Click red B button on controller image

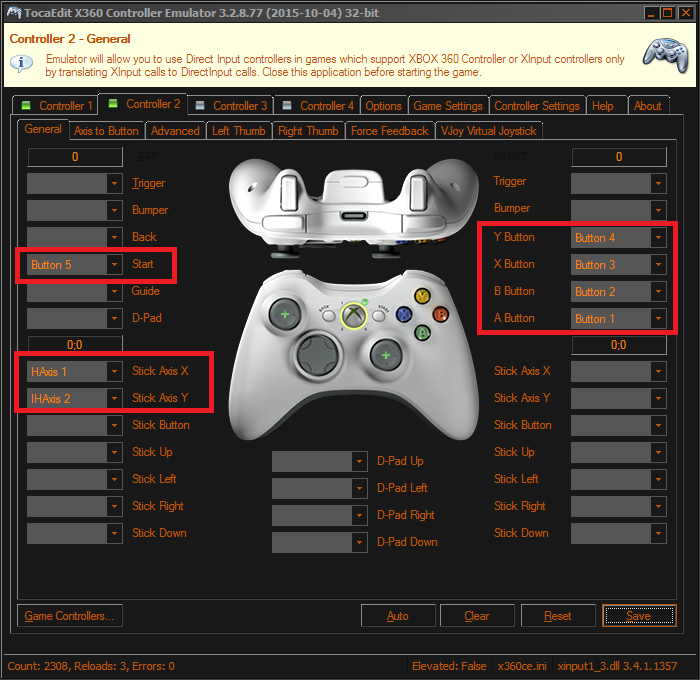pyautogui.click(x=441, y=314)
